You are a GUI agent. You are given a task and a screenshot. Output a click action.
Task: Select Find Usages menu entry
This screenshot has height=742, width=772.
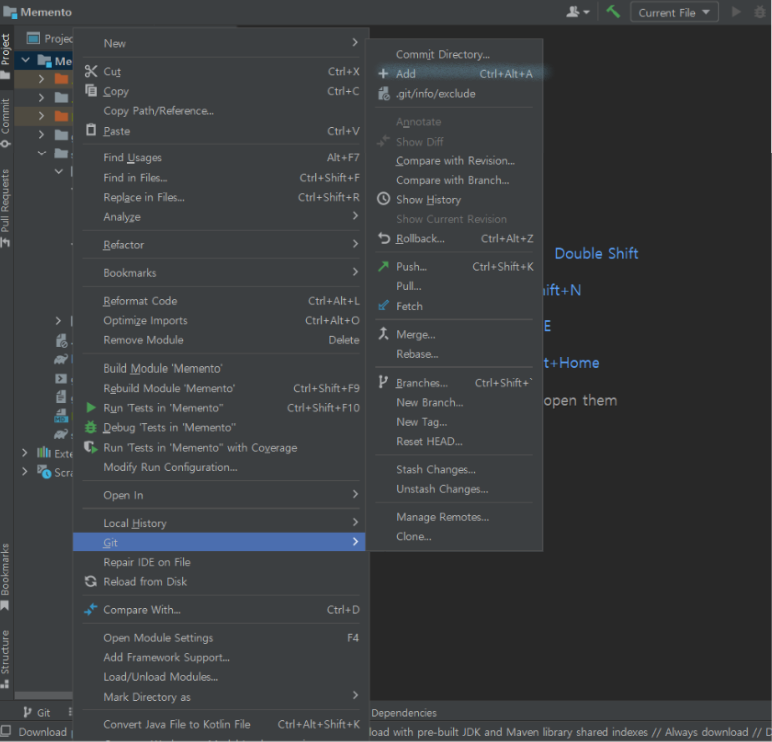(220, 158)
